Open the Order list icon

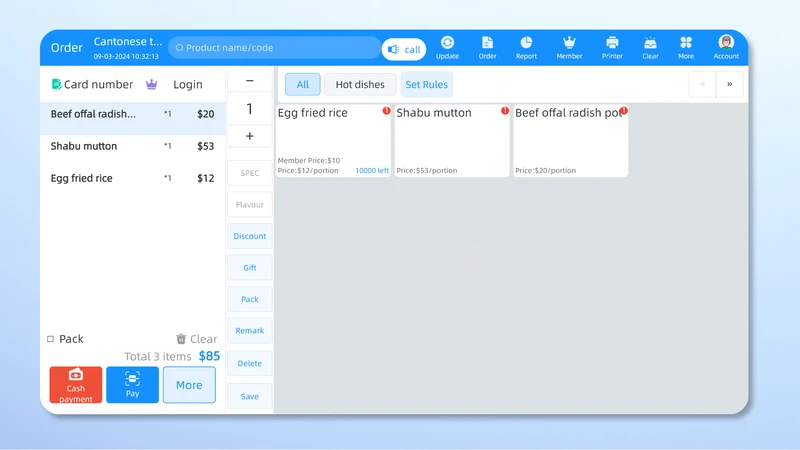pyautogui.click(x=487, y=43)
